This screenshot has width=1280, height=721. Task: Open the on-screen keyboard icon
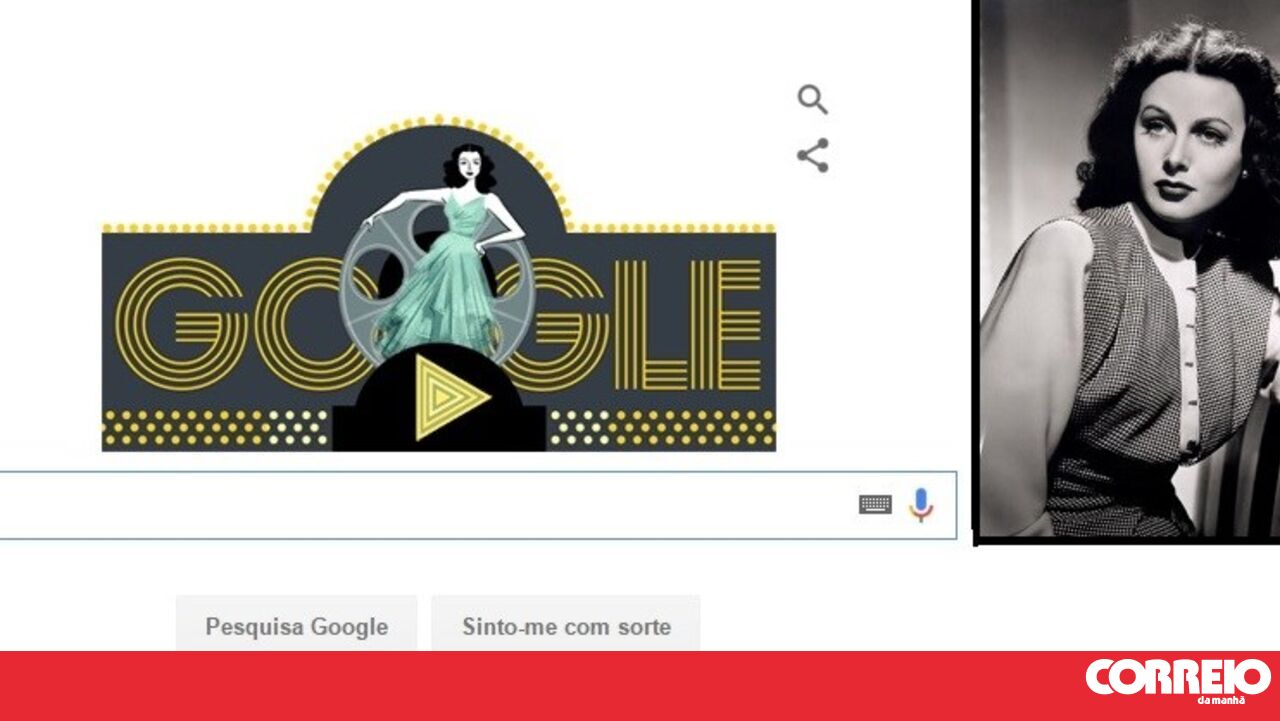click(875, 505)
